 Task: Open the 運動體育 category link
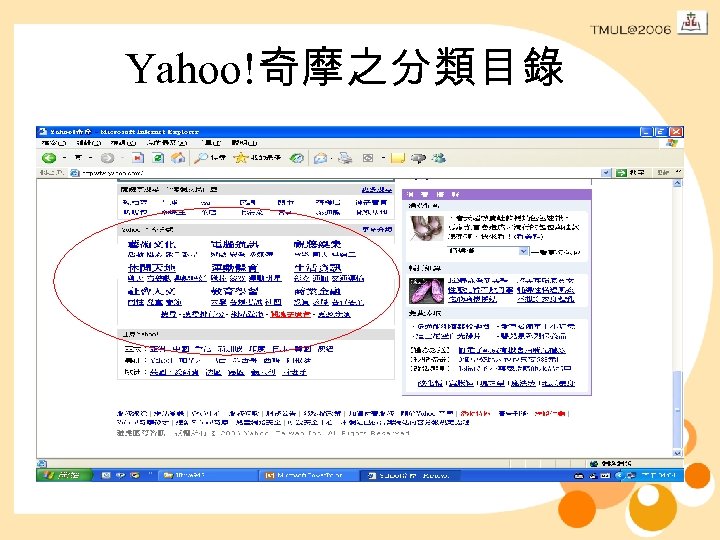[x=235, y=268]
